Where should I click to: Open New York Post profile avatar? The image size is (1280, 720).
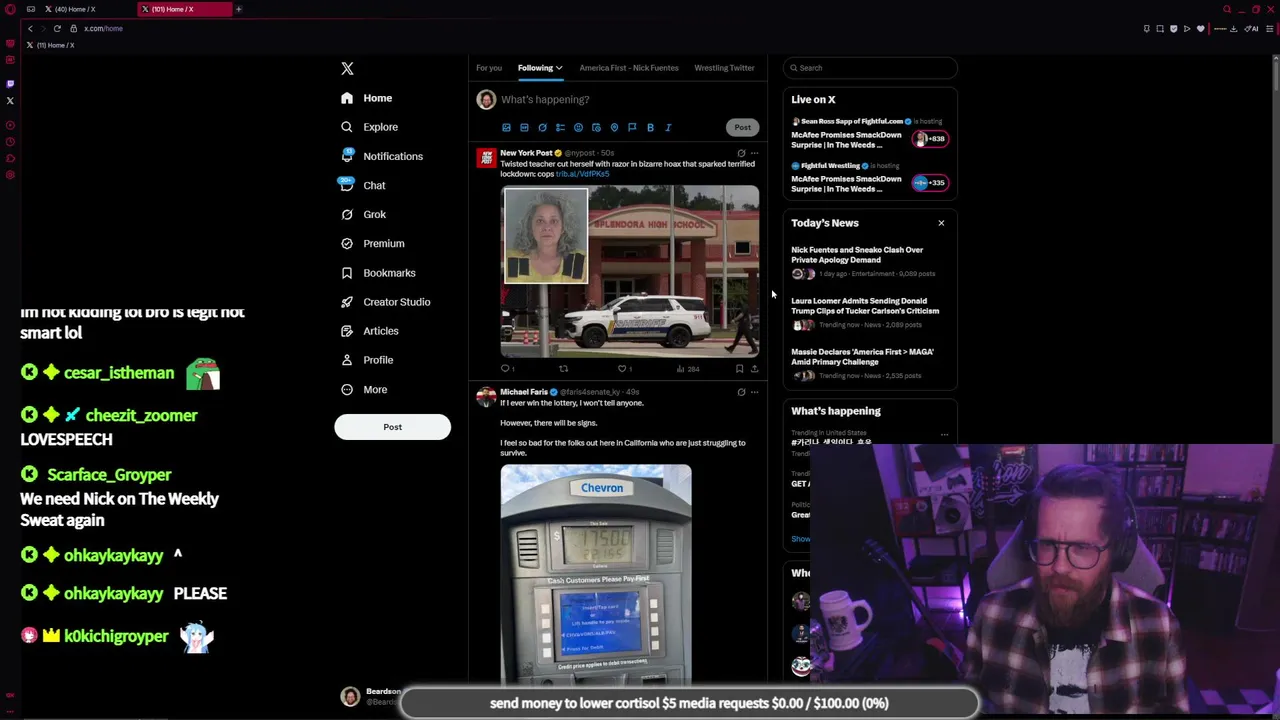pos(486,158)
